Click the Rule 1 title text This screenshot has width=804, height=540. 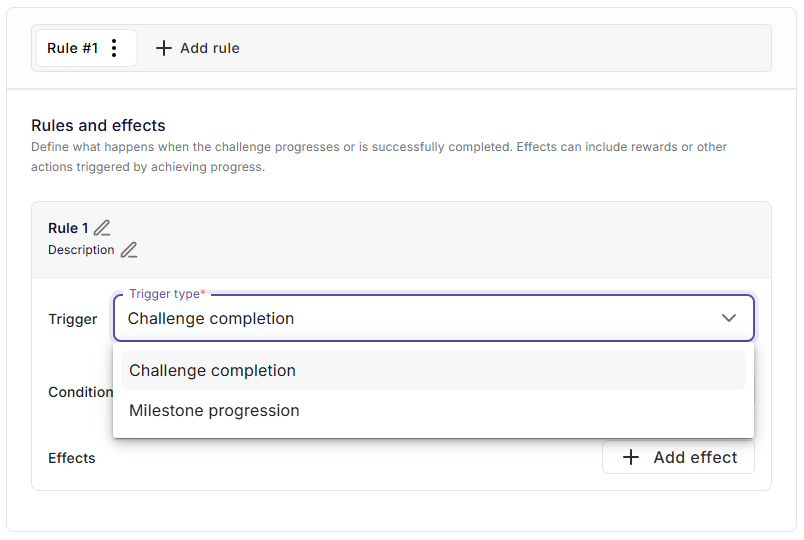[68, 229]
